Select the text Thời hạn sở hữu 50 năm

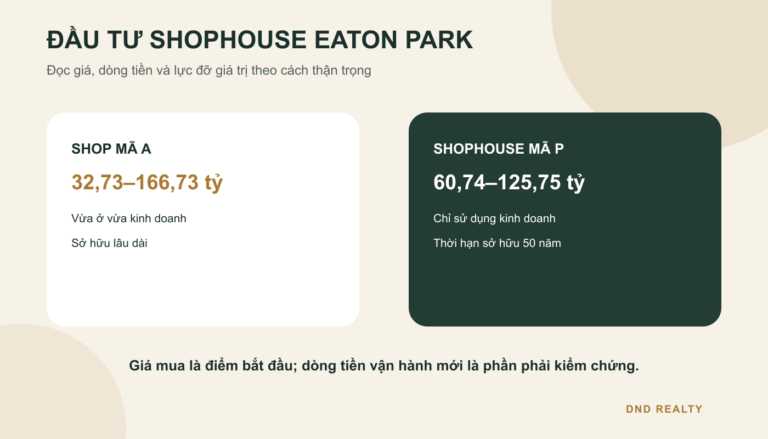(x=497, y=243)
